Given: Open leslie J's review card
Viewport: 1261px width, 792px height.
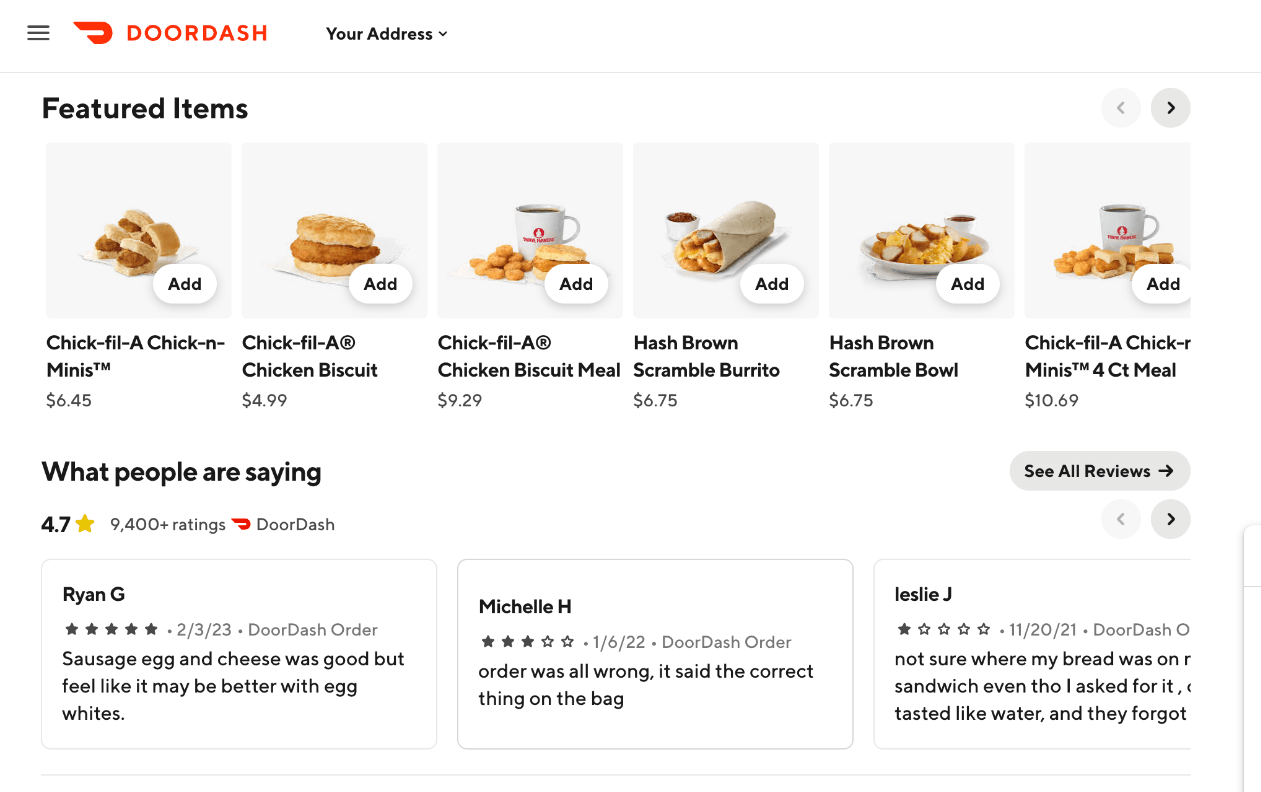Looking at the screenshot, I should (x=1031, y=653).
